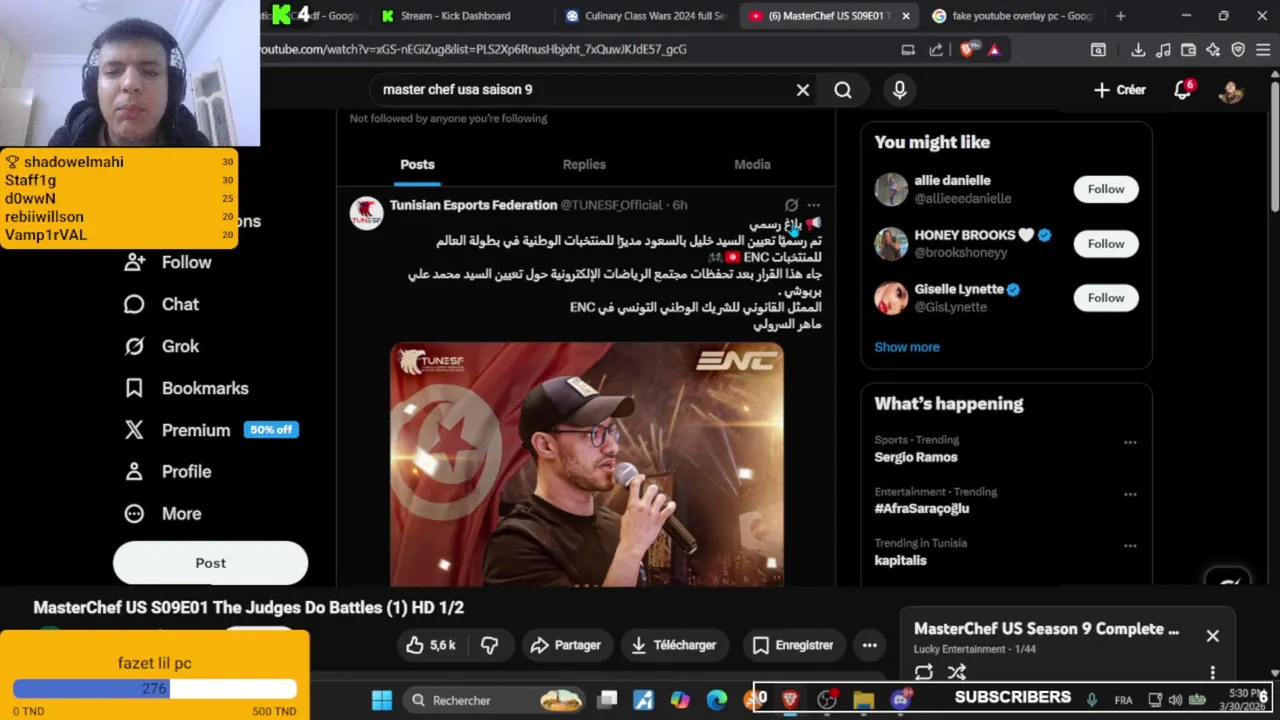
Task: Open Brave playlist music note icon
Action: 1163,49
